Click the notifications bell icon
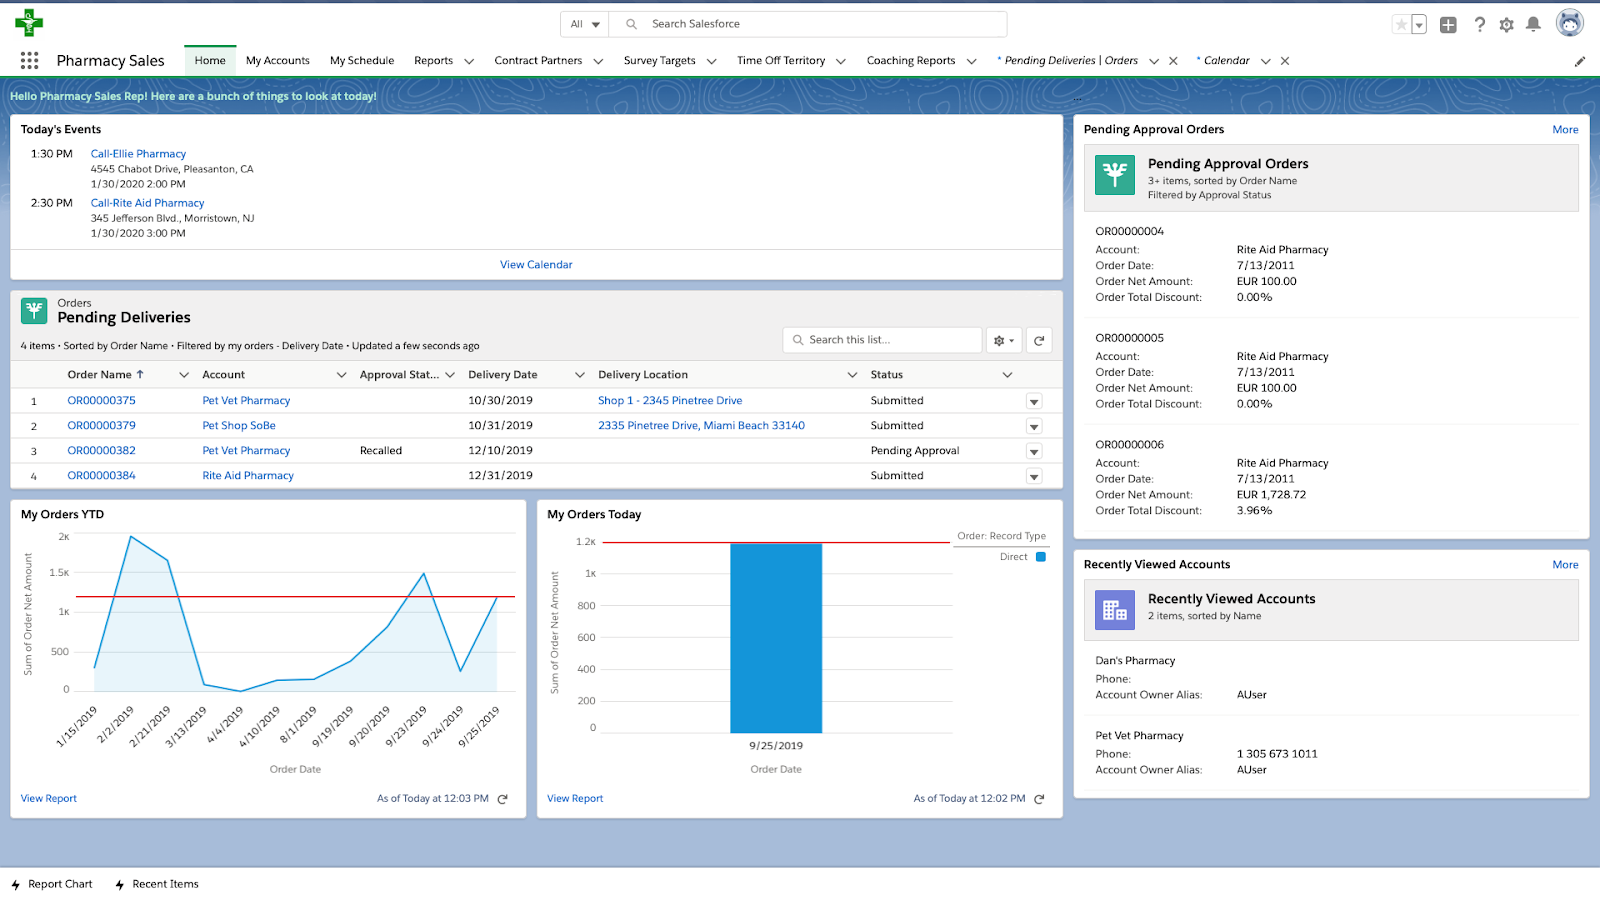Image resolution: width=1600 pixels, height=901 pixels. [x=1533, y=25]
